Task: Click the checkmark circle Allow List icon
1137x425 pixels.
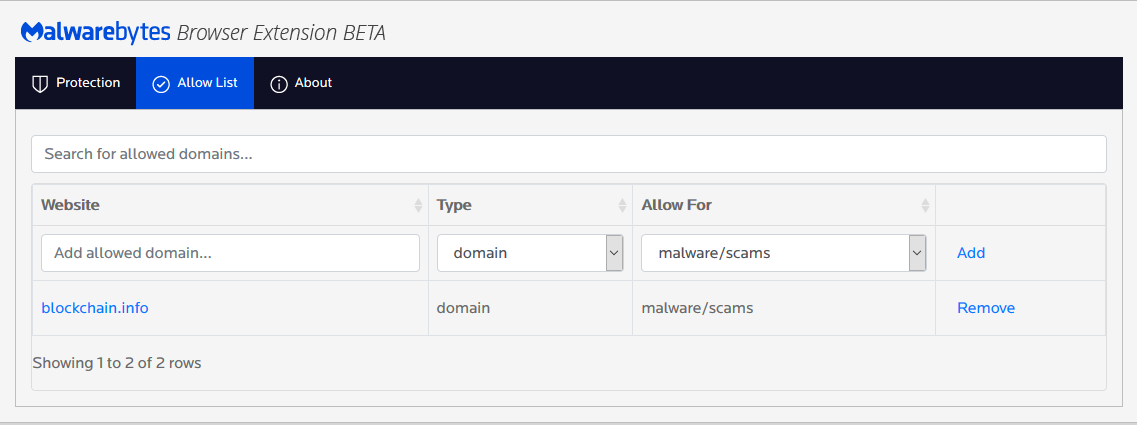Action: click(161, 84)
